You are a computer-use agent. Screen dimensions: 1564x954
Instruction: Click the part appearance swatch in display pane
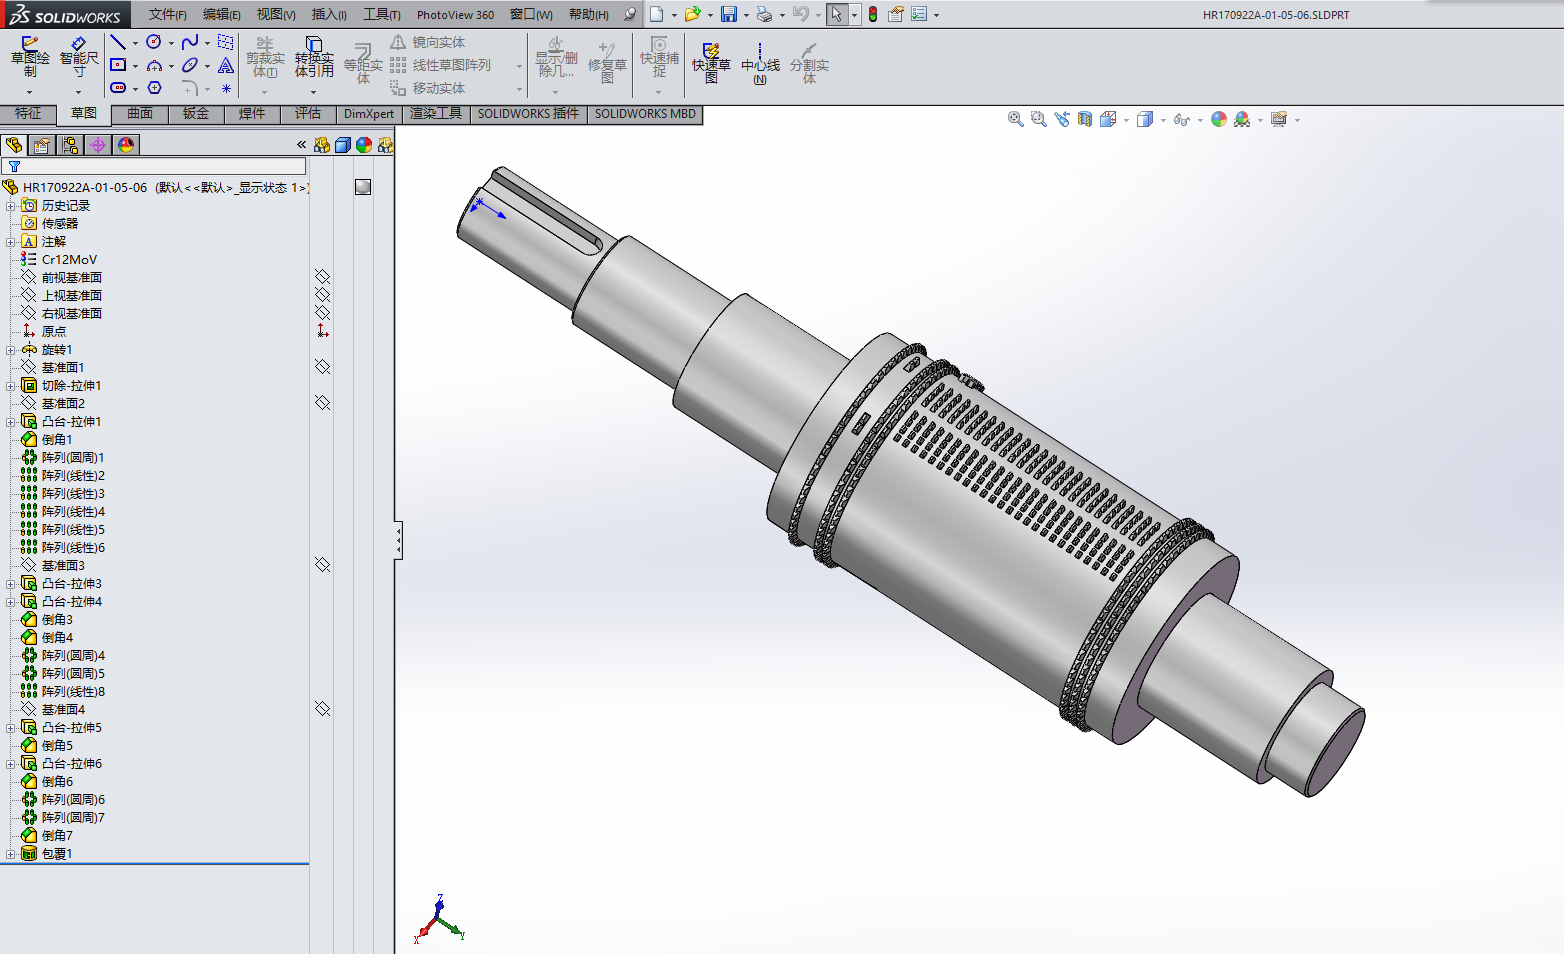click(x=363, y=187)
